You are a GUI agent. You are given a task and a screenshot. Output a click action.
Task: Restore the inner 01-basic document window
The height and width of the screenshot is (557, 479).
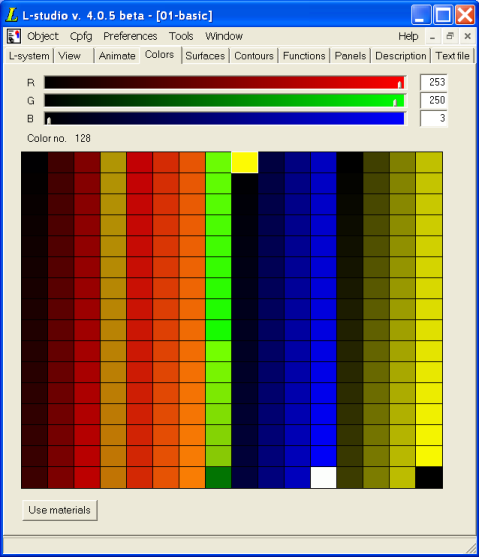450,36
